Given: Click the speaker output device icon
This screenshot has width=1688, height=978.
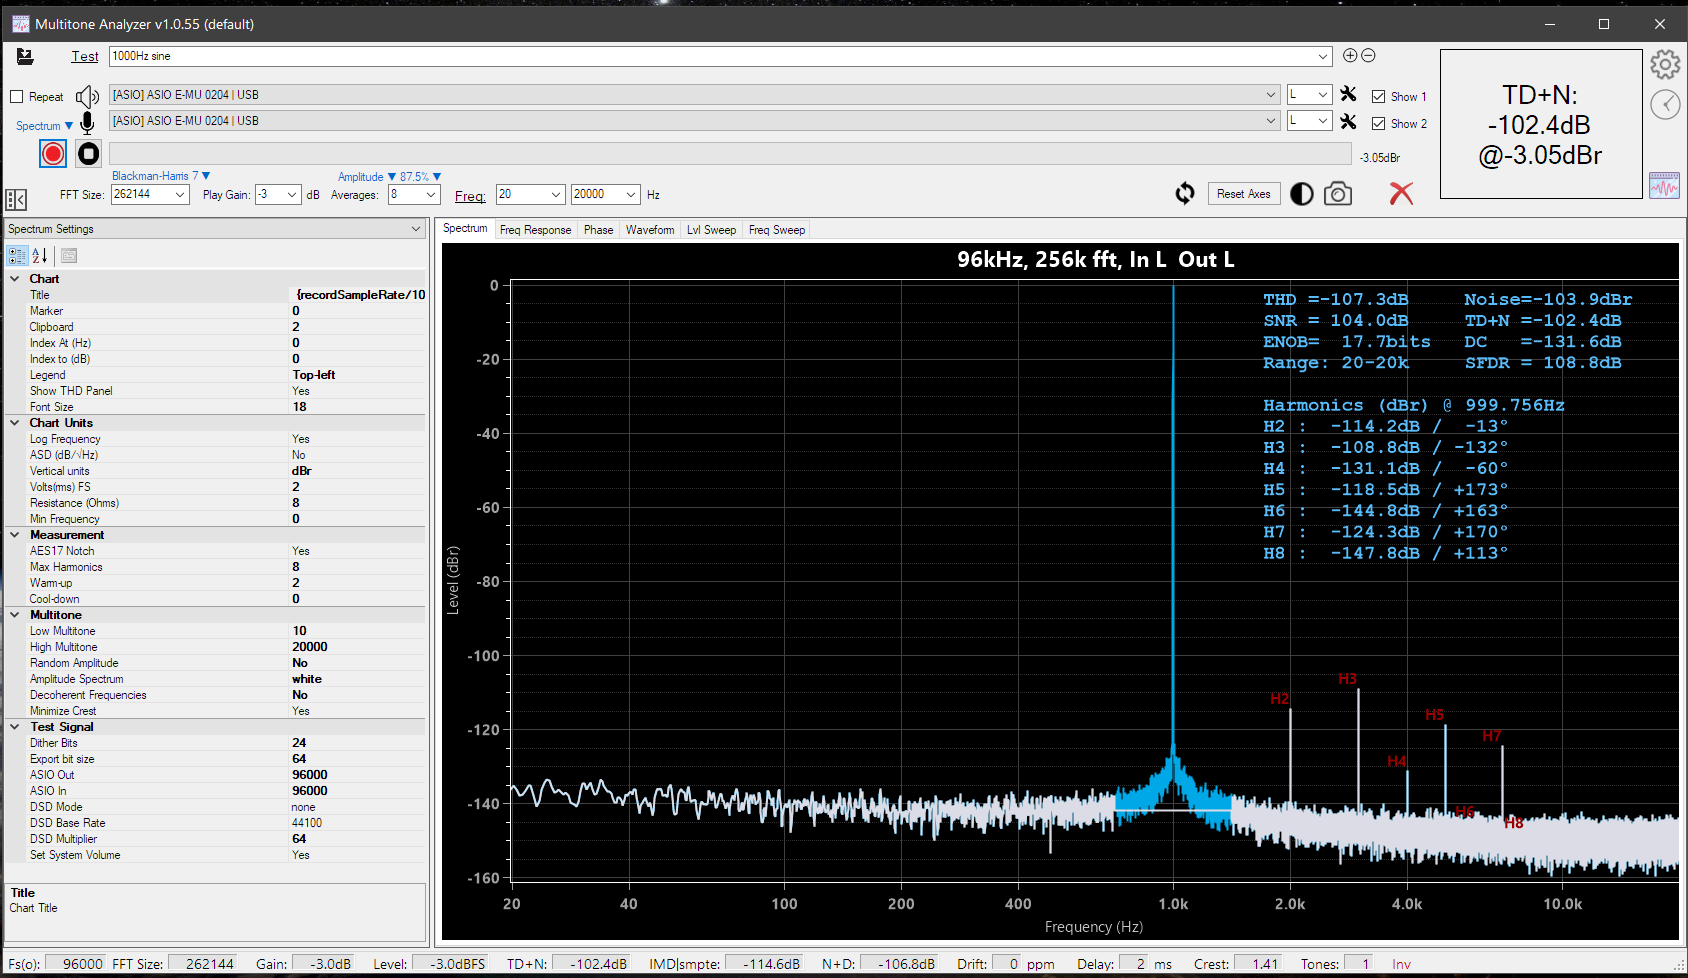Looking at the screenshot, I should coord(88,96).
